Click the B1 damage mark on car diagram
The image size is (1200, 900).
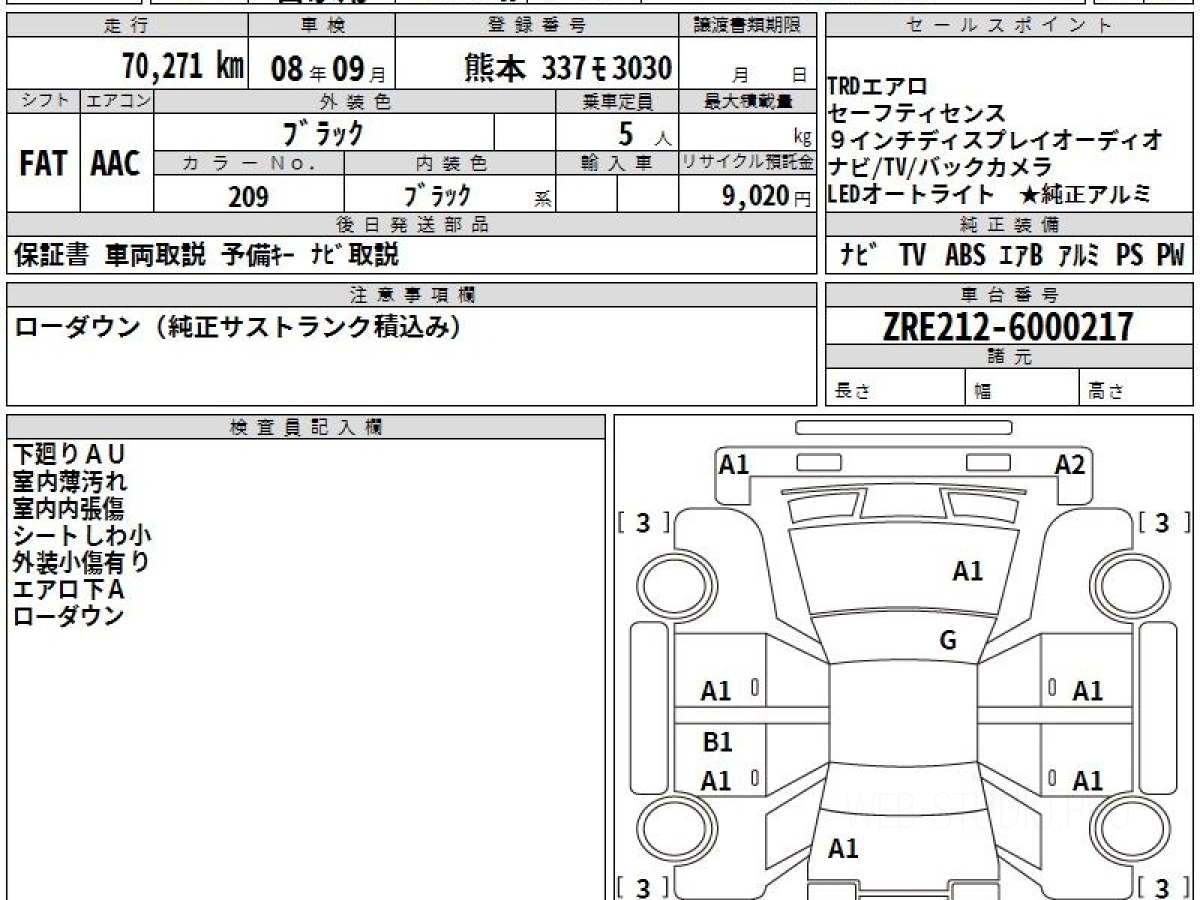click(717, 742)
